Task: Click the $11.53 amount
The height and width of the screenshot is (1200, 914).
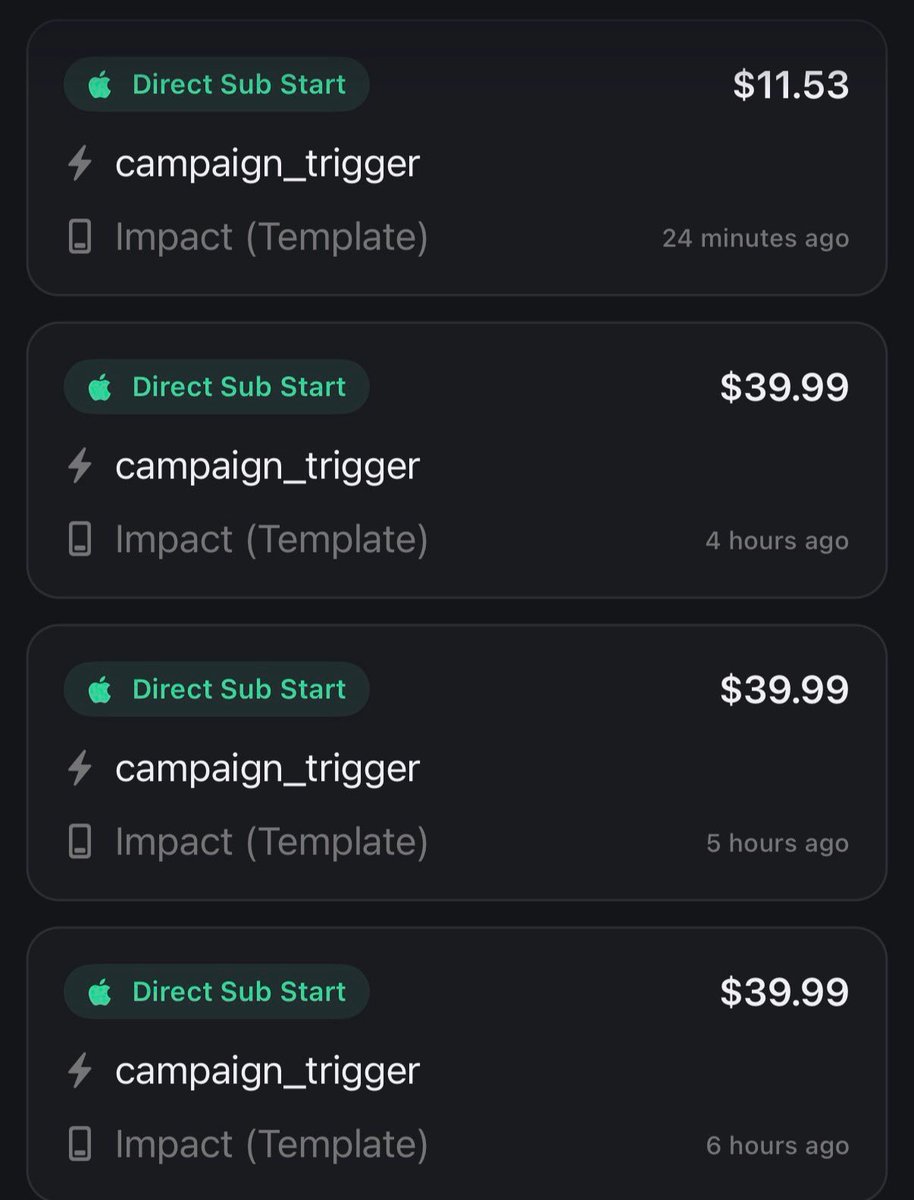Action: (791, 85)
